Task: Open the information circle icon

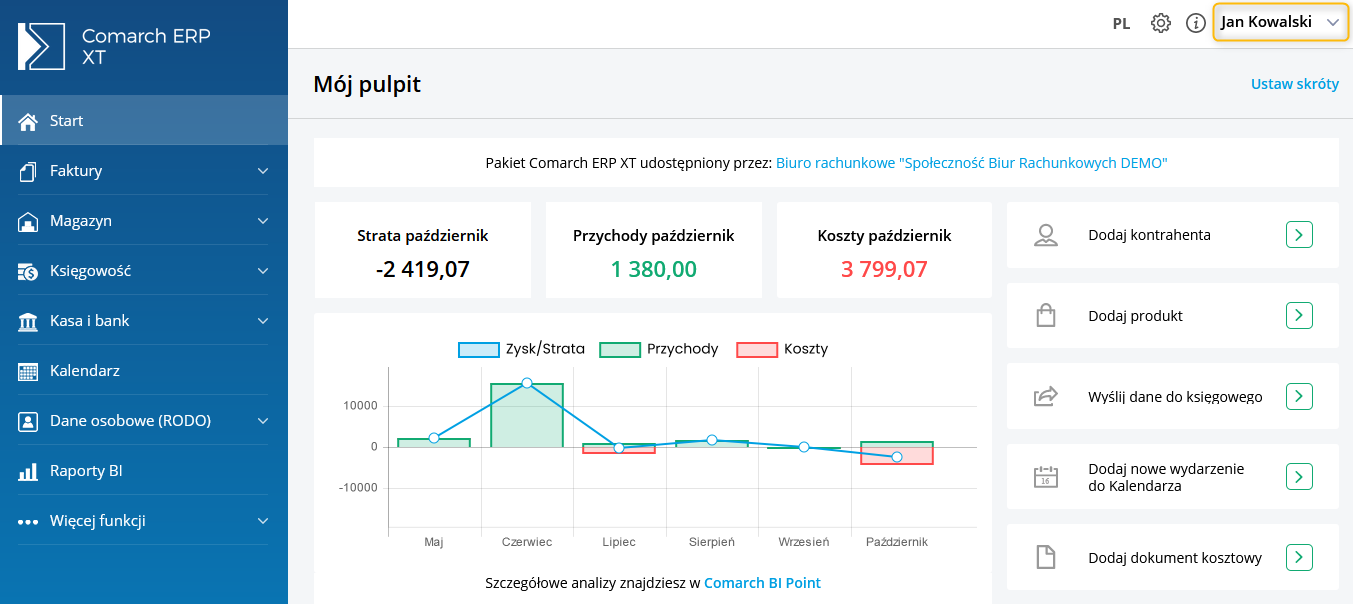Action: tap(1196, 23)
